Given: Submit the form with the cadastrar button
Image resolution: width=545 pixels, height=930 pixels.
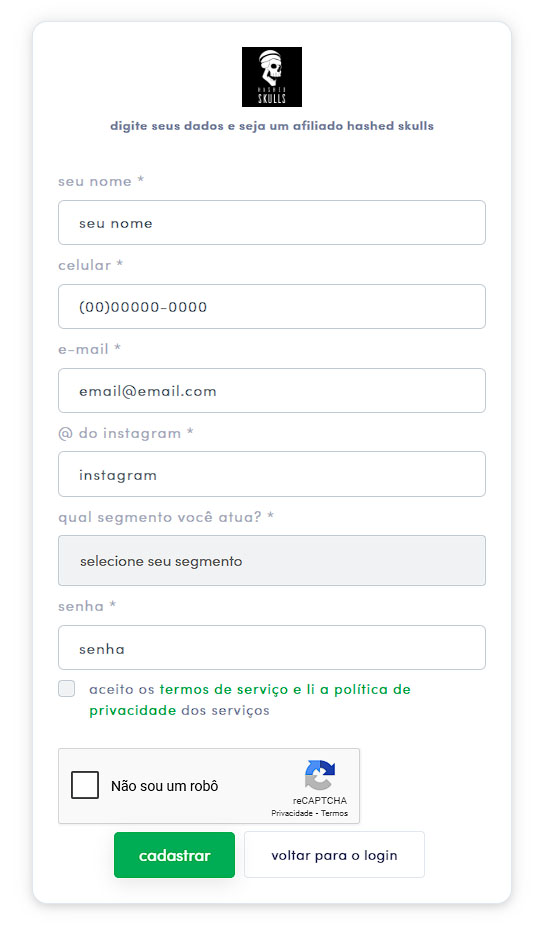Looking at the screenshot, I should (174, 855).
